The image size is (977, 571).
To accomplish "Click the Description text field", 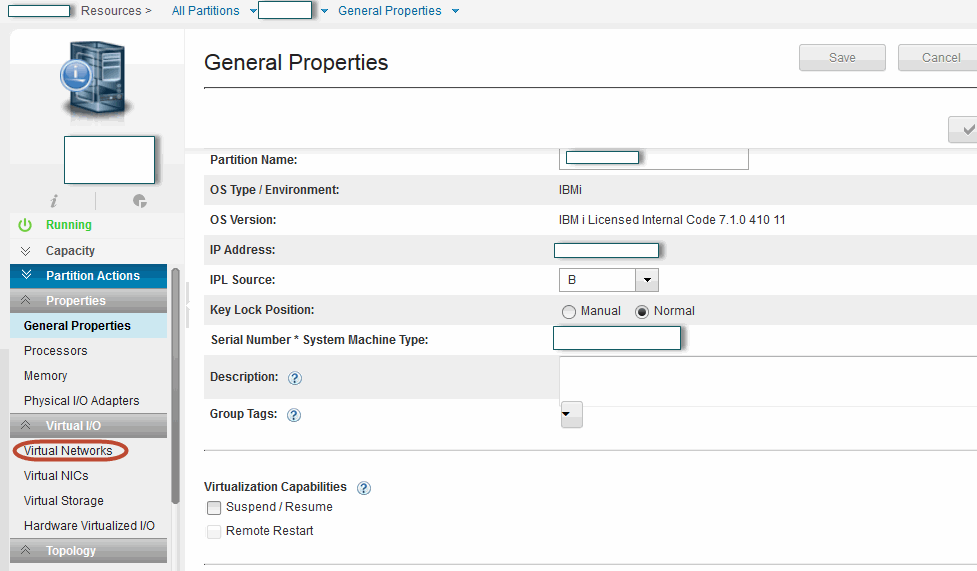I will click(x=766, y=377).
